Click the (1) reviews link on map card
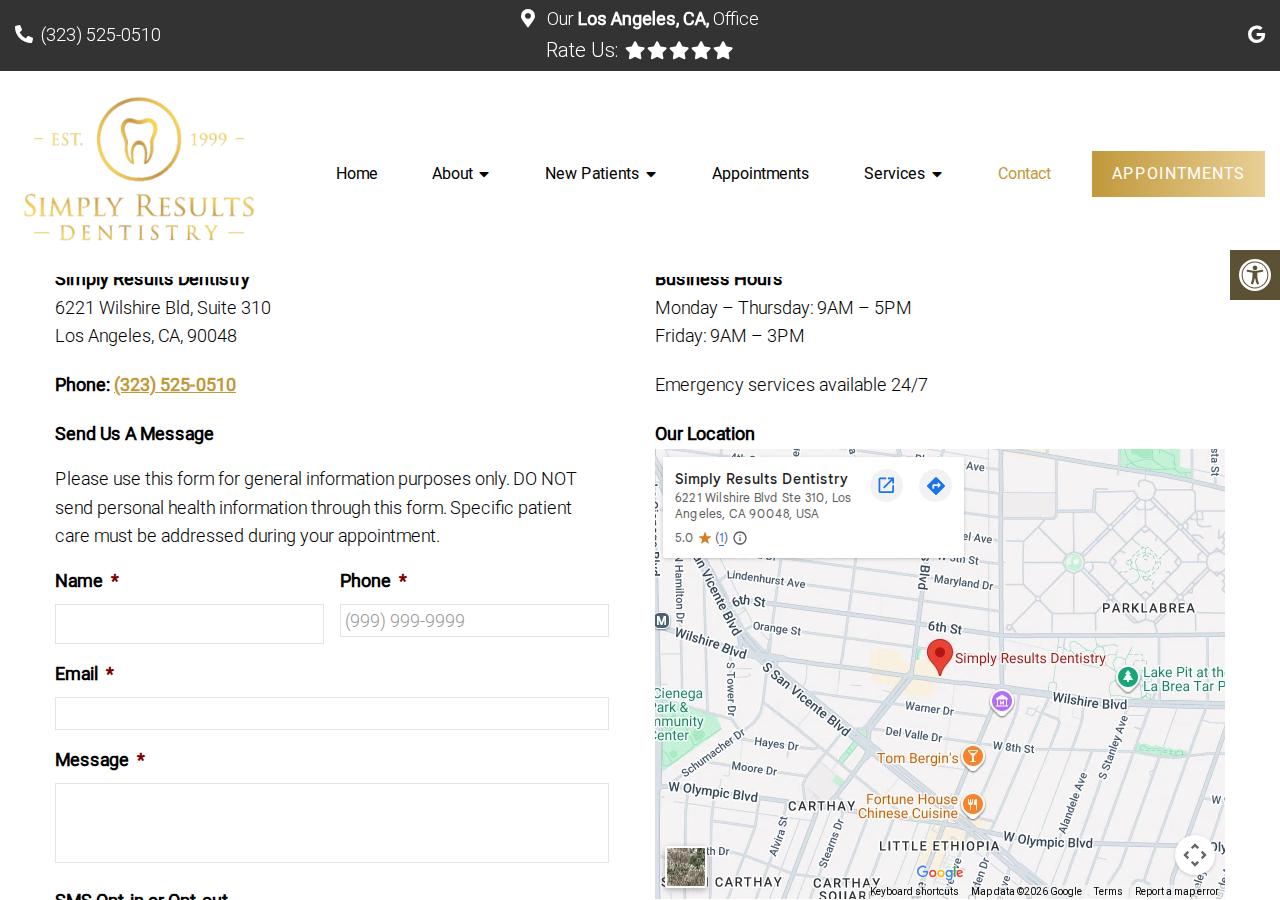The image size is (1280, 900). (x=721, y=538)
